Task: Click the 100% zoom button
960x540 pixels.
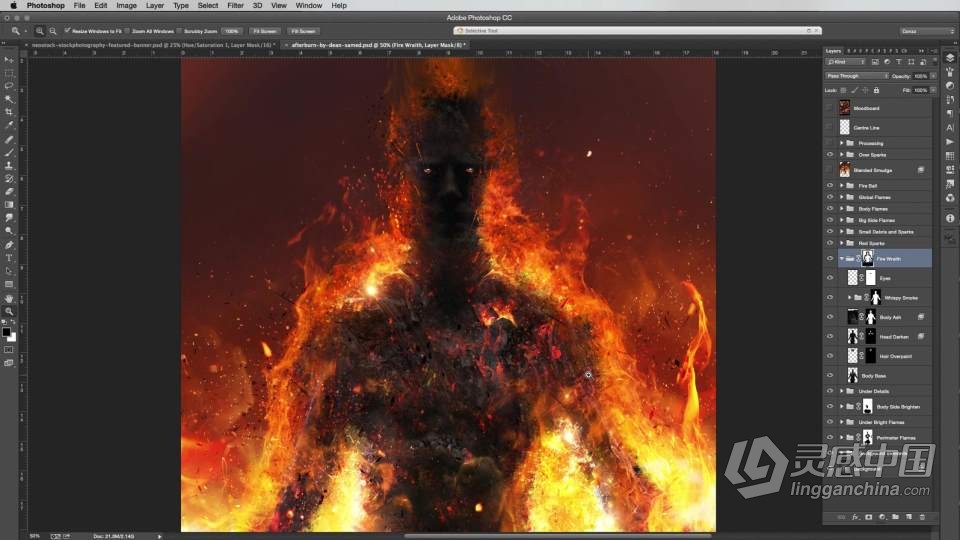Action: pos(231,31)
